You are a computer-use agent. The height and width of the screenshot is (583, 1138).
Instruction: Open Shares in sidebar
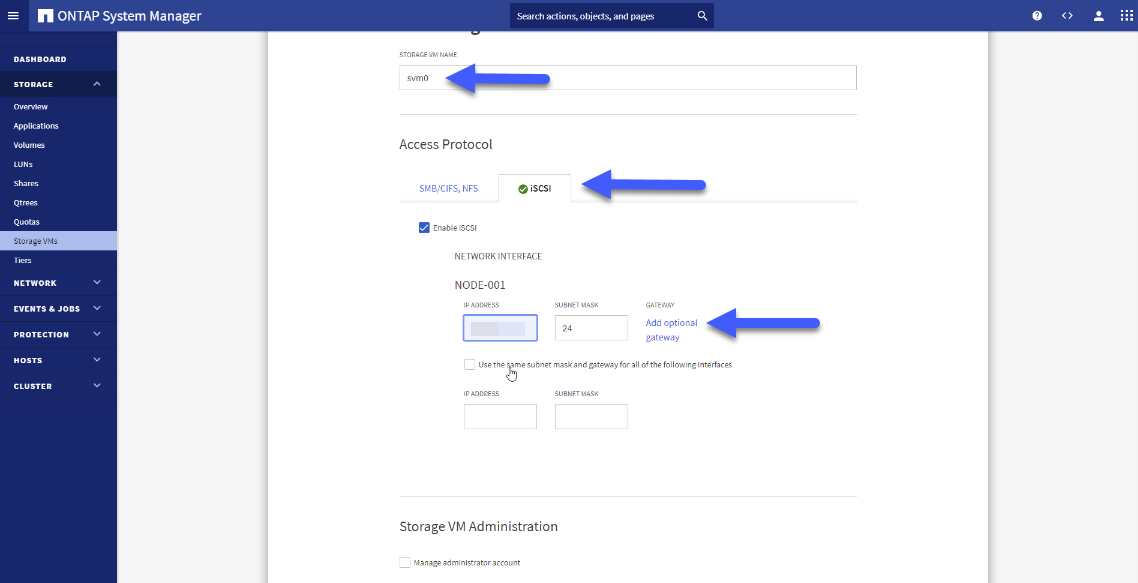pyautogui.click(x=26, y=184)
